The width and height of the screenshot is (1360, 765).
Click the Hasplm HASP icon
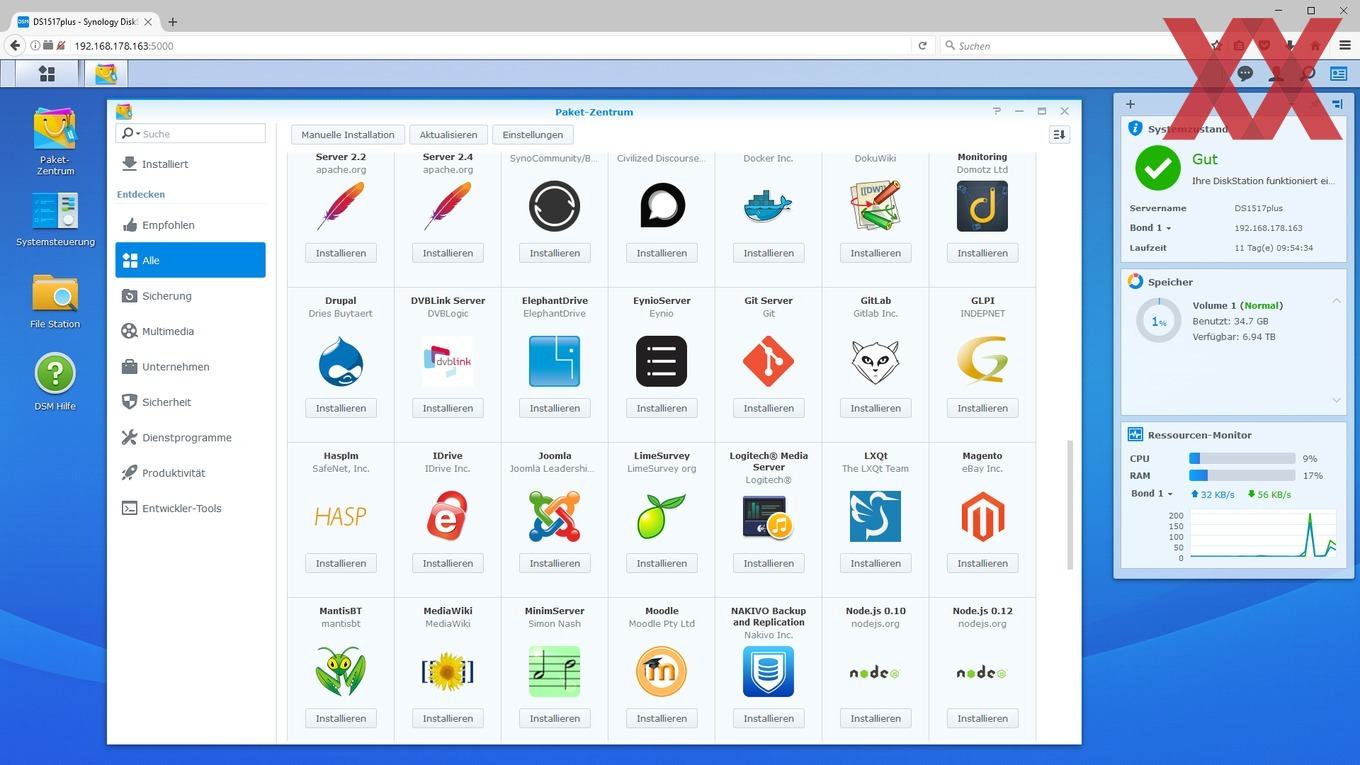coord(341,516)
